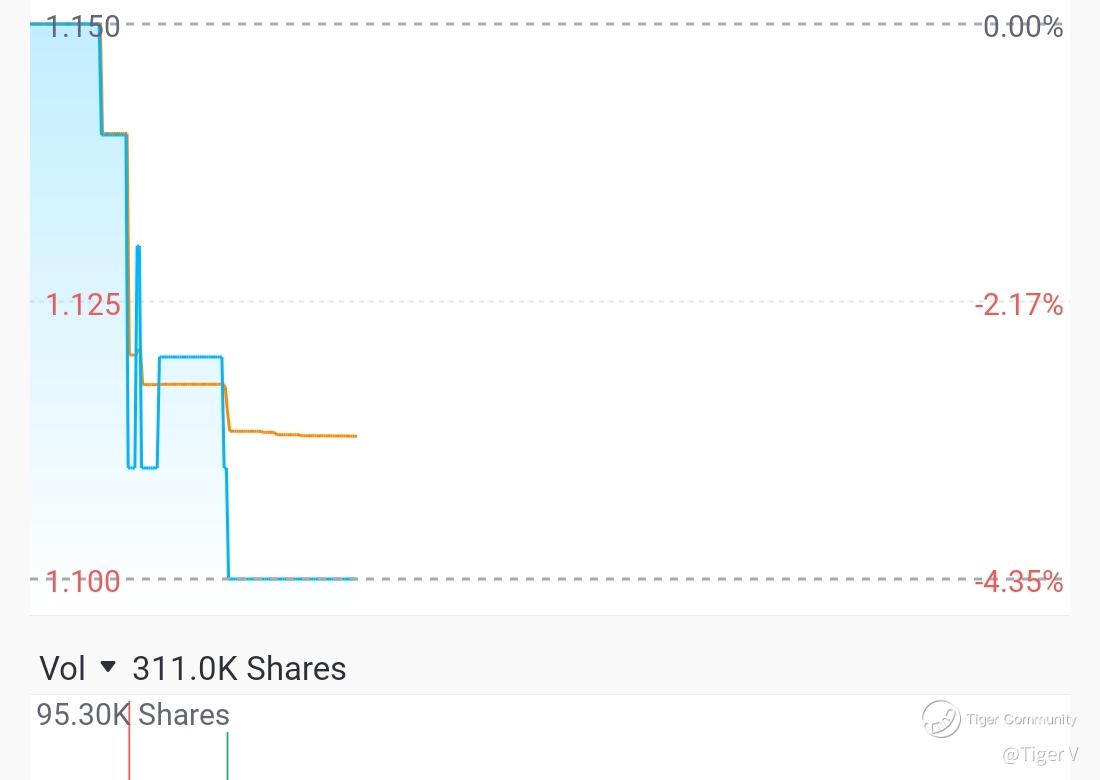Click the green volume bar

227,756
